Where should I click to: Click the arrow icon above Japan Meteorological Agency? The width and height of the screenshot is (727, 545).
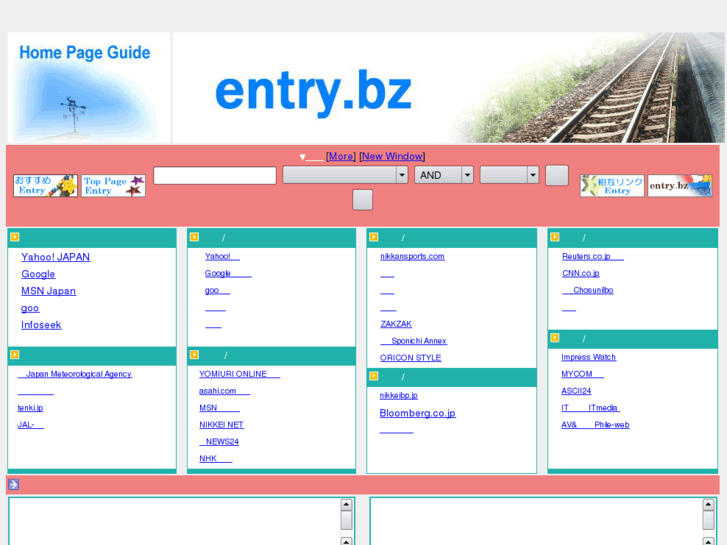pyautogui.click(x=15, y=354)
